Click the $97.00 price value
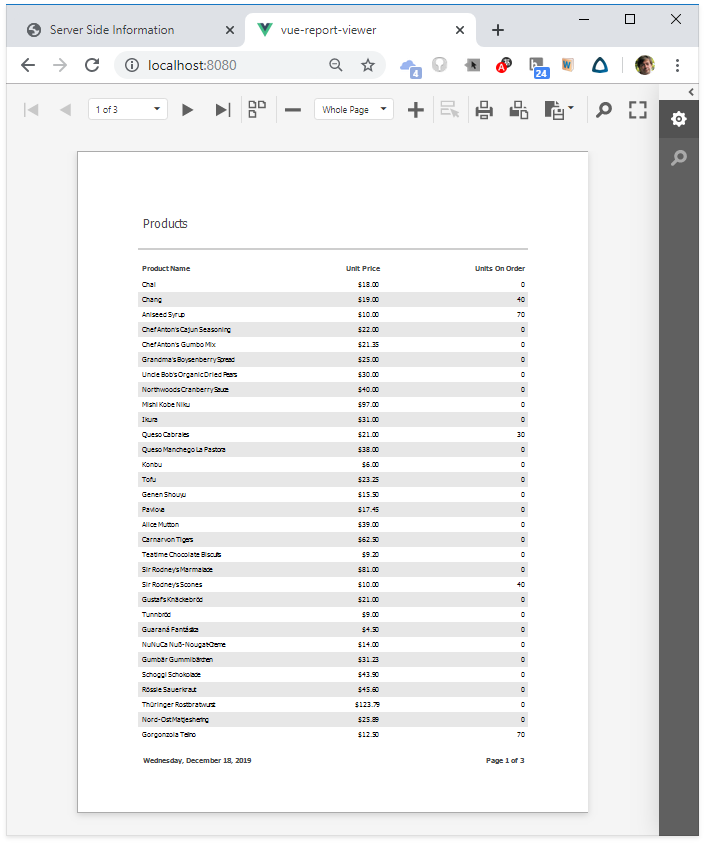This screenshot has width=705, height=844. [x=368, y=404]
